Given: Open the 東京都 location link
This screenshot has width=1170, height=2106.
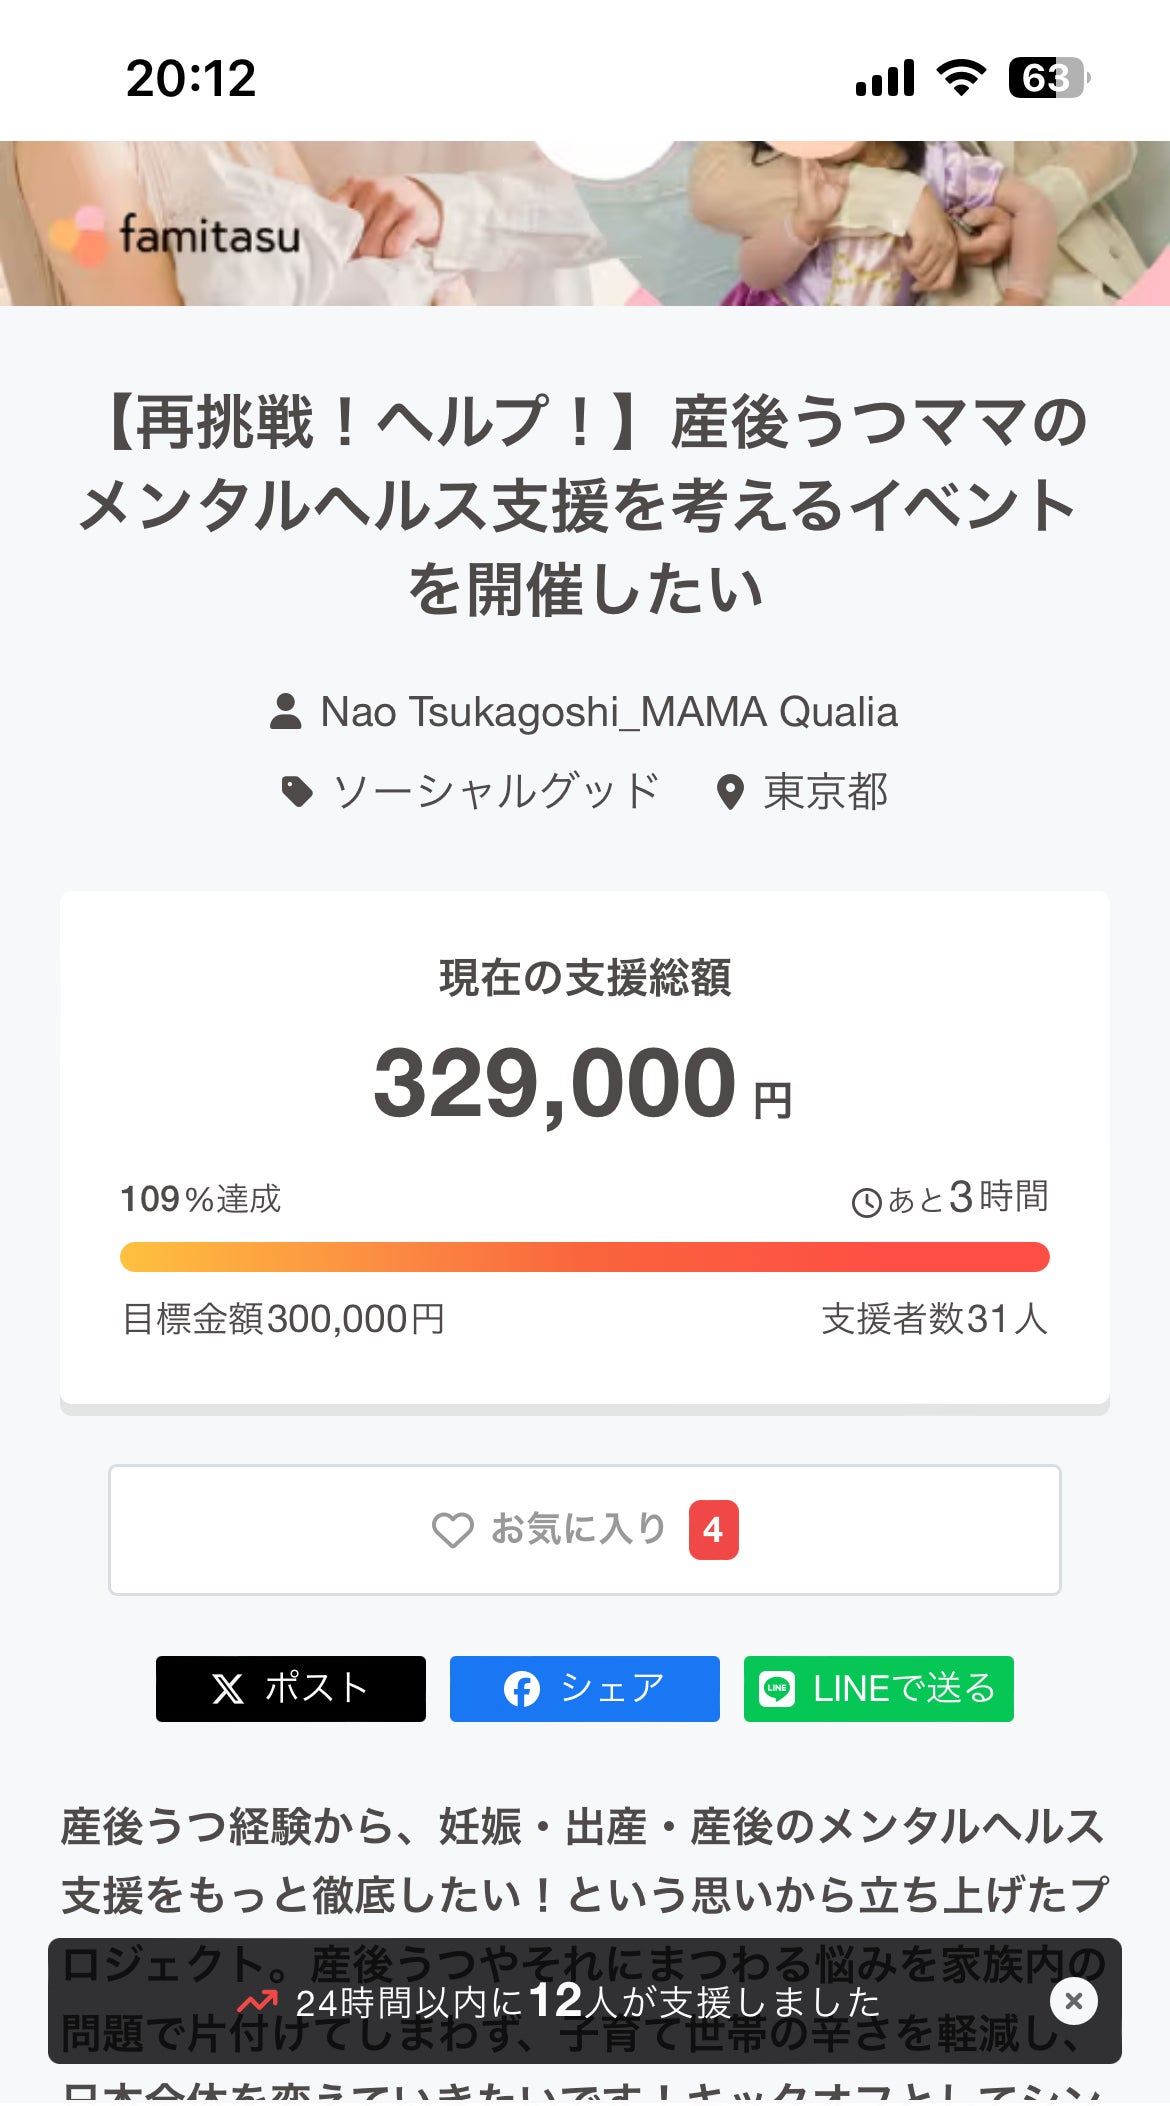Looking at the screenshot, I should coord(825,792).
